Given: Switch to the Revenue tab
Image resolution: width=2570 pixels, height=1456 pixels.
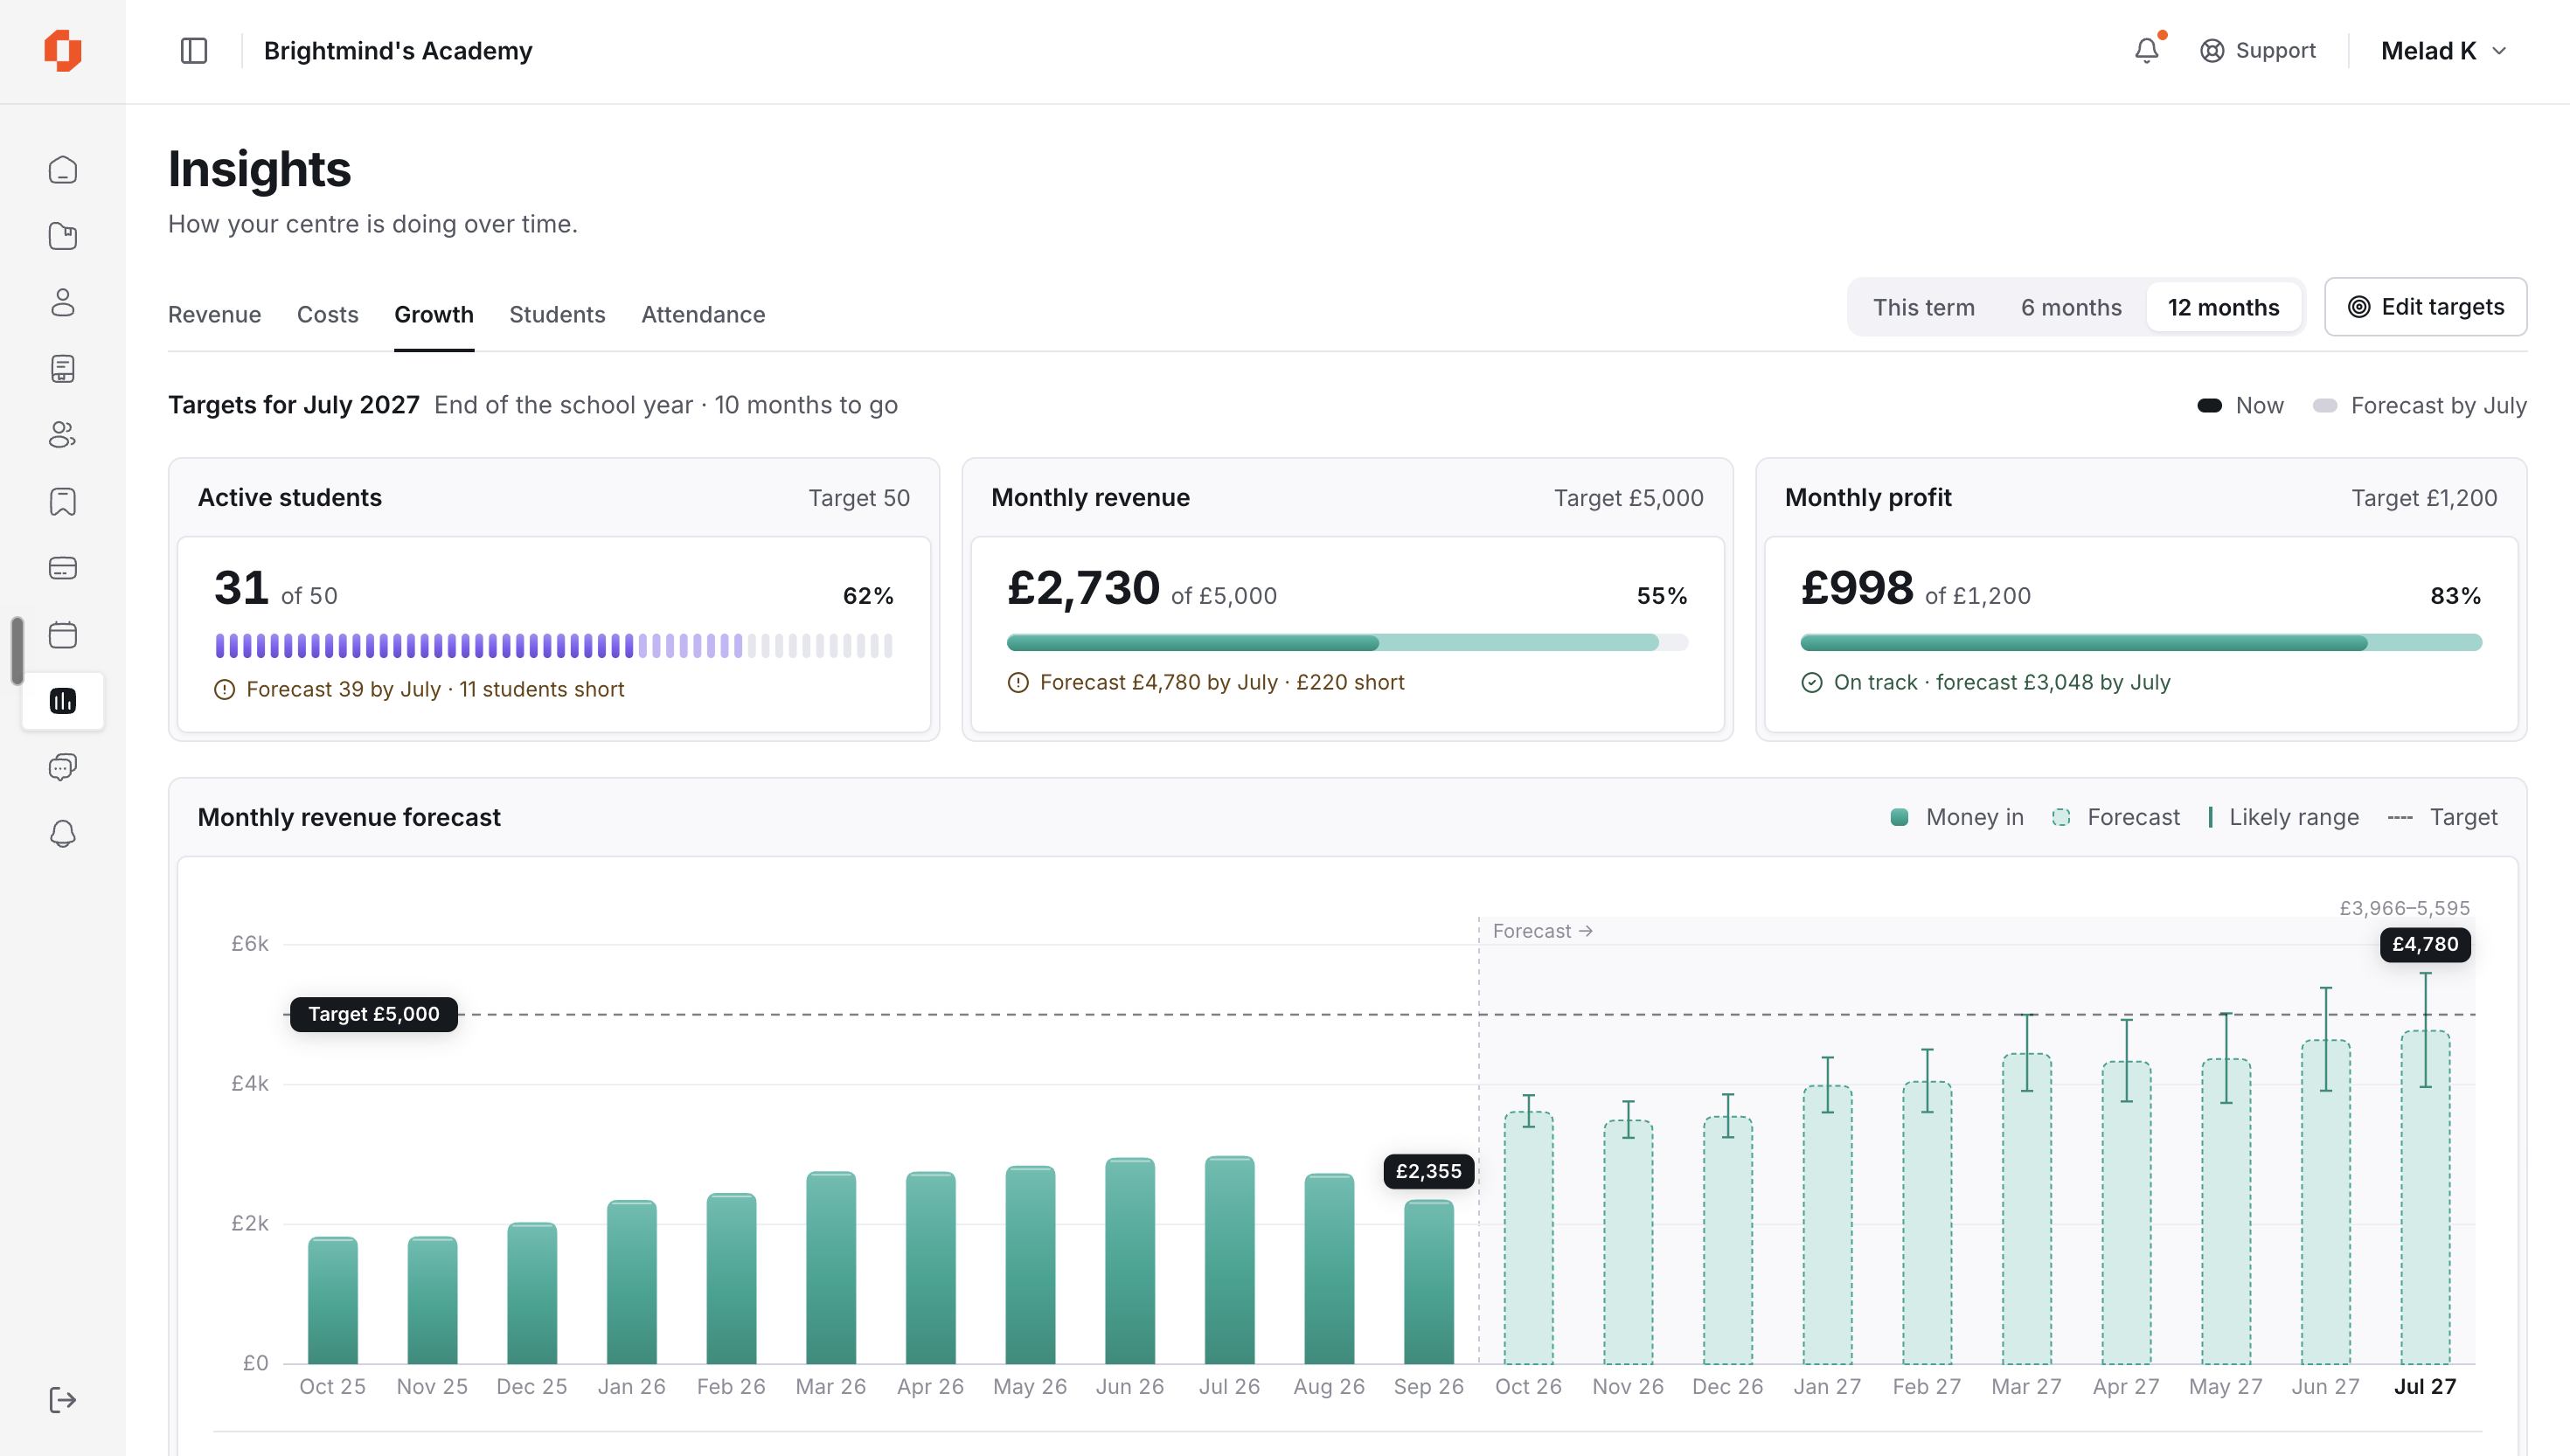Looking at the screenshot, I should tap(214, 314).
